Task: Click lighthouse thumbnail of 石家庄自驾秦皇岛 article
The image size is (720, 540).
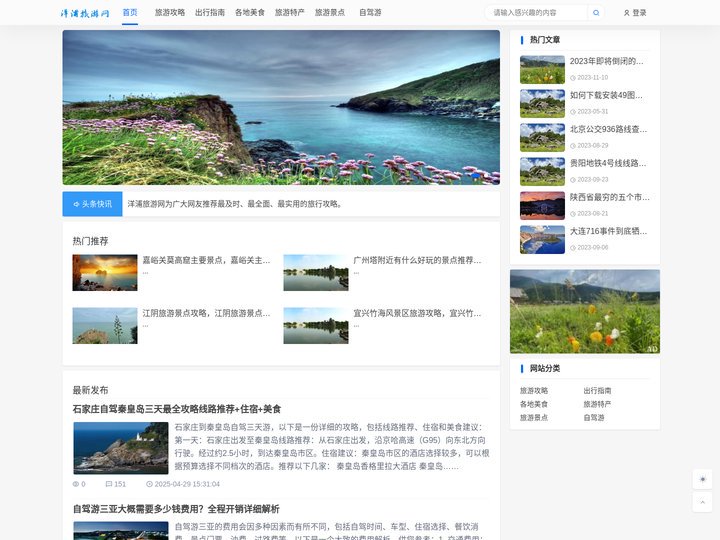Action: pyautogui.click(x=121, y=448)
